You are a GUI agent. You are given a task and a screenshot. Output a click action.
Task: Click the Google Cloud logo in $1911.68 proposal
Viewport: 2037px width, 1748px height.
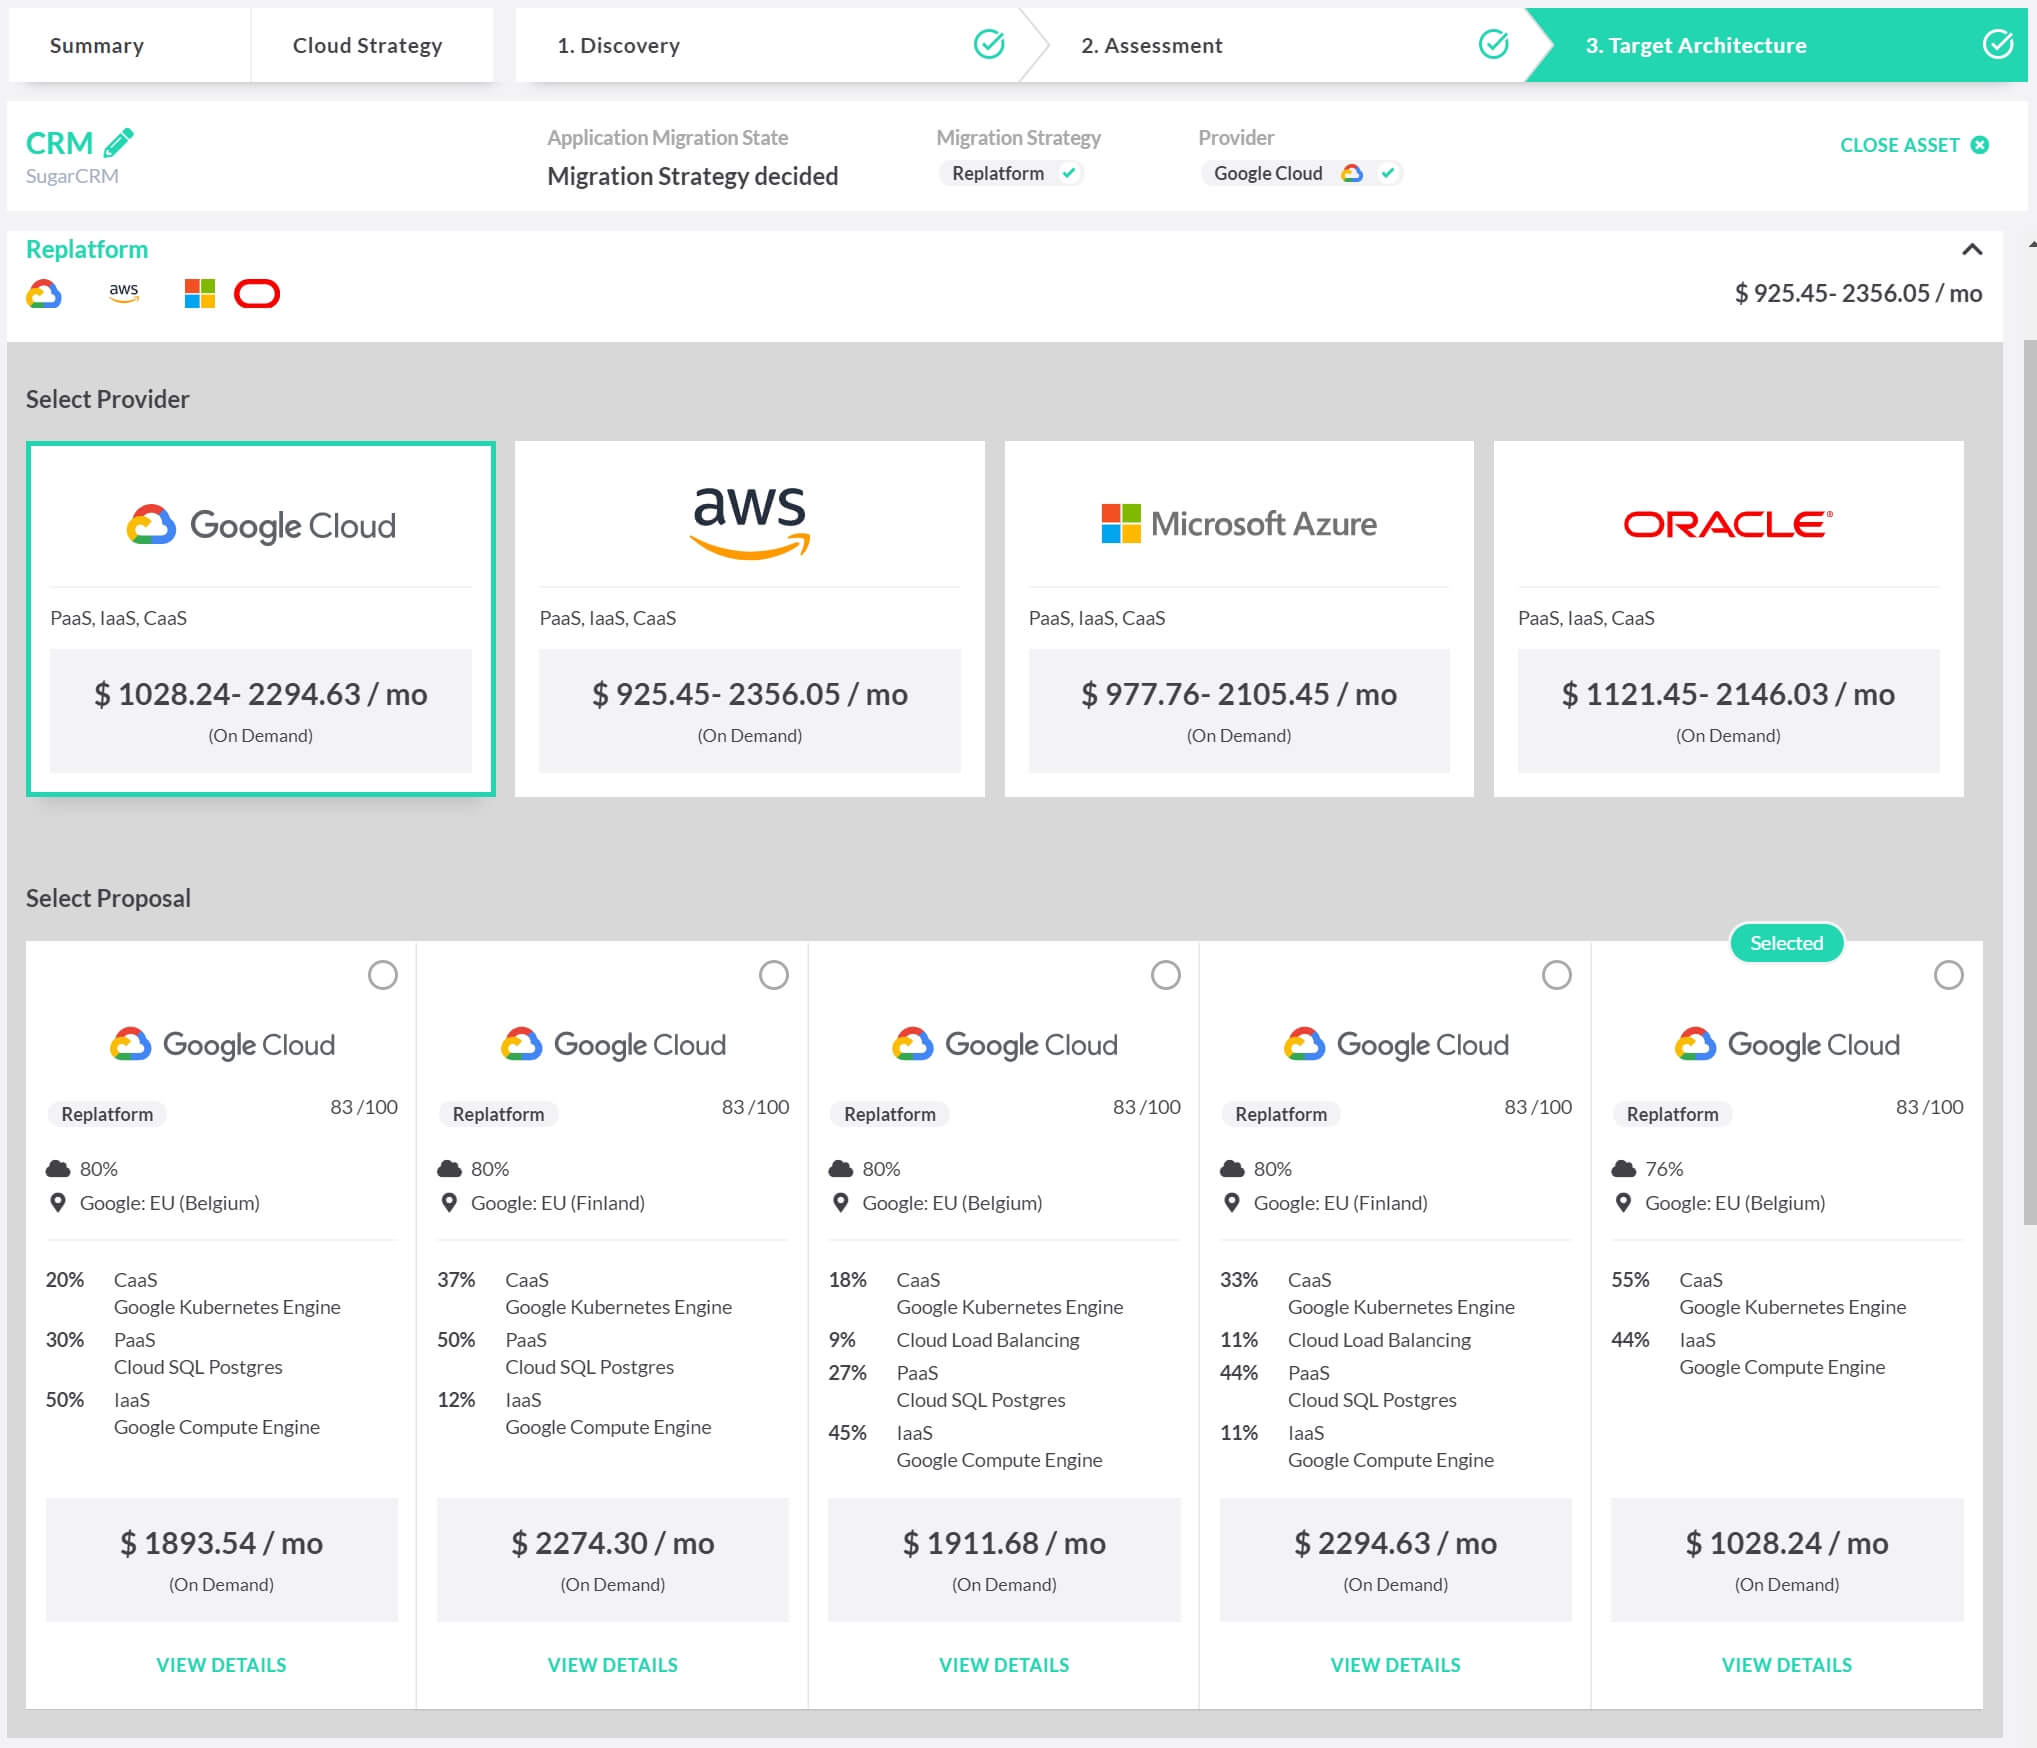pyautogui.click(x=1004, y=1044)
